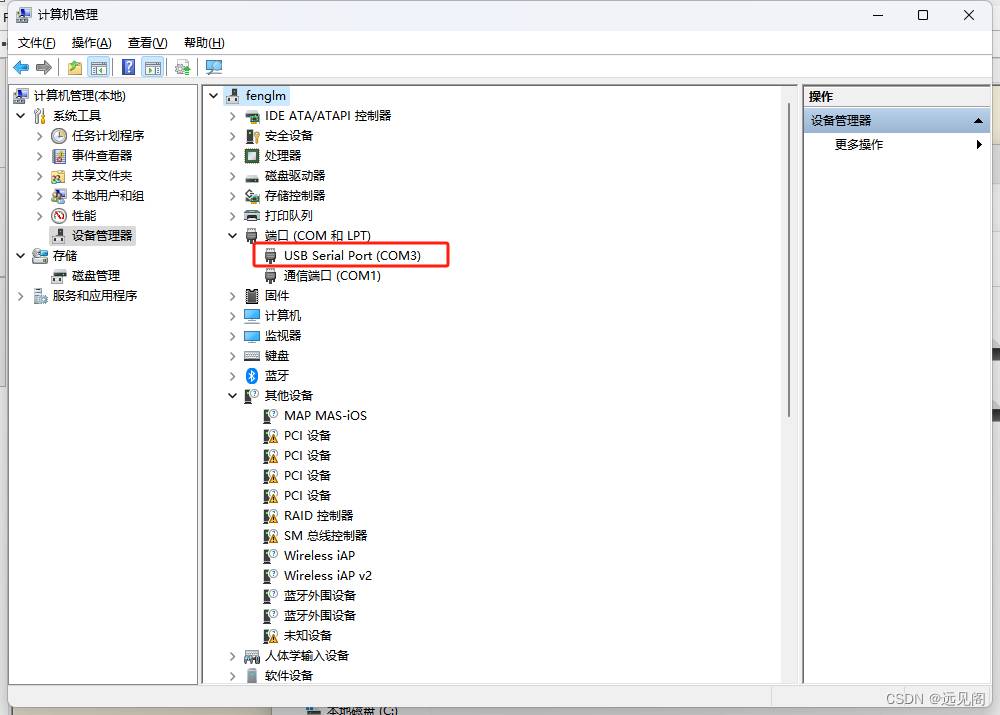Open 更多操作 submenu in actions pane
1000x715 pixels.
(896, 145)
